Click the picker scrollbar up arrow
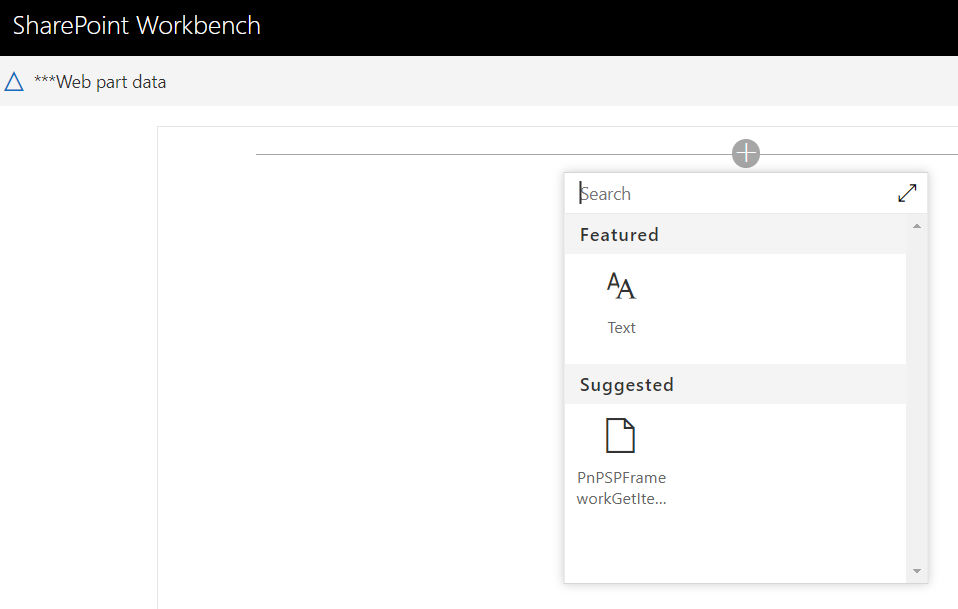Viewport: 958px width, 609px height. click(916, 226)
